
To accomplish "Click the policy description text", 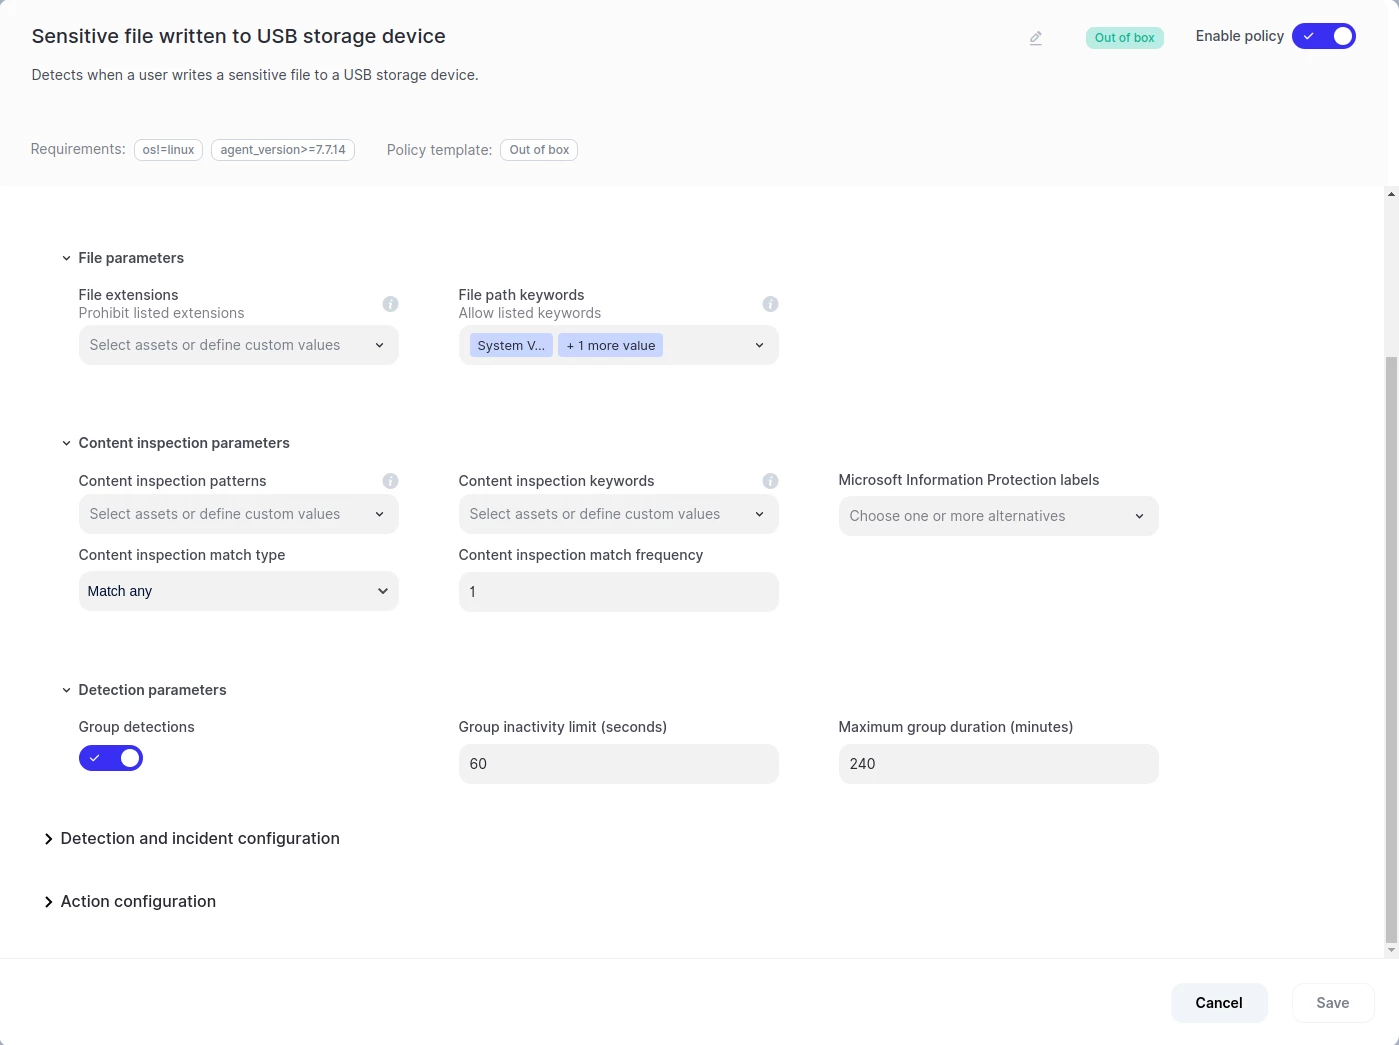I will click(x=255, y=75).
